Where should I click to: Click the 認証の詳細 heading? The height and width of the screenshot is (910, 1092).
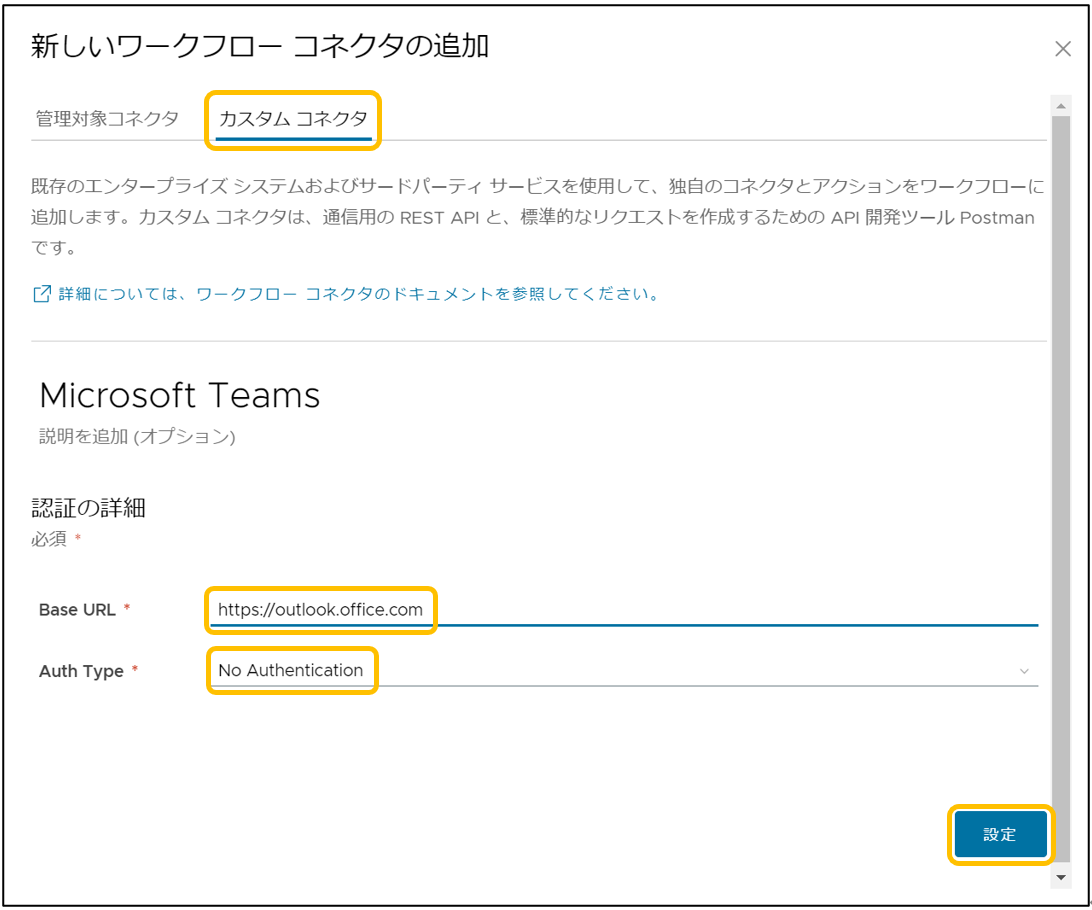pyautogui.click(x=88, y=508)
